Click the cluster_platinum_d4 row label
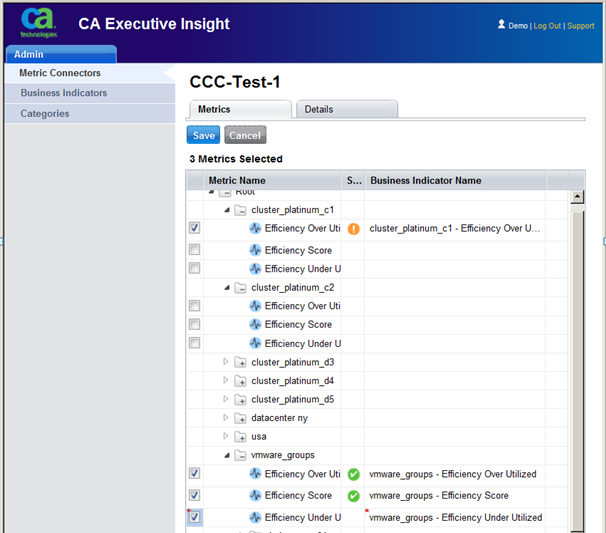The image size is (606, 533). coord(293,381)
